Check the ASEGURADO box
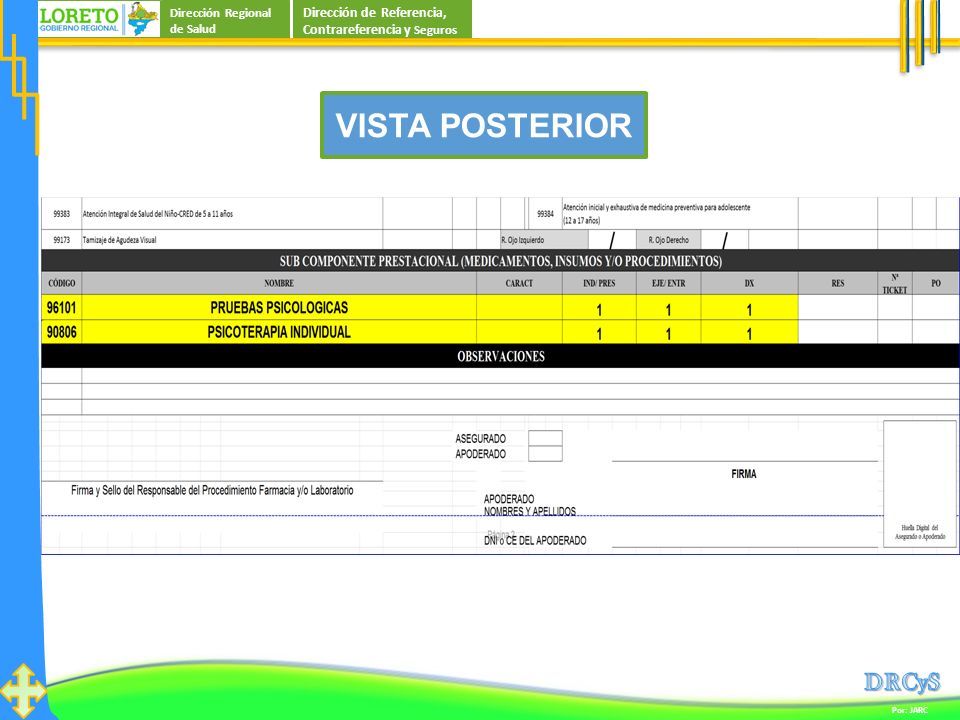Screen dimensions: 960x720 (545, 438)
